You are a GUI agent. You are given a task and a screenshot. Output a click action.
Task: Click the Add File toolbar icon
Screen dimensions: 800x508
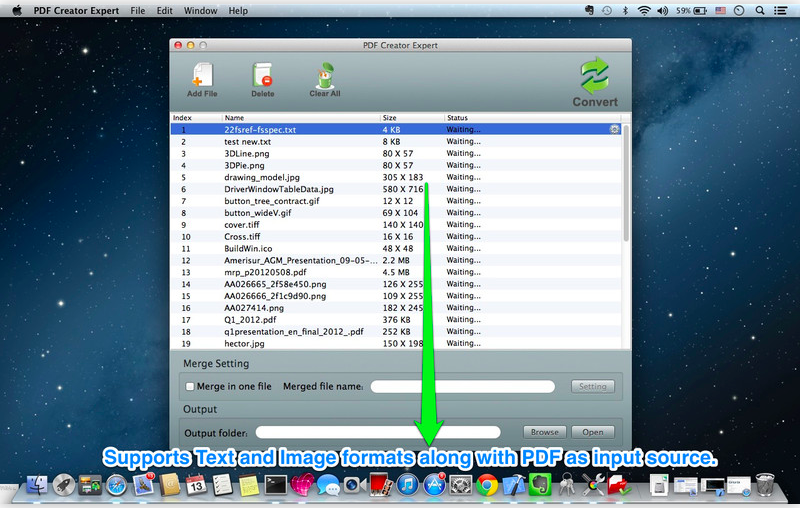pyautogui.click(x=202, y=80)
